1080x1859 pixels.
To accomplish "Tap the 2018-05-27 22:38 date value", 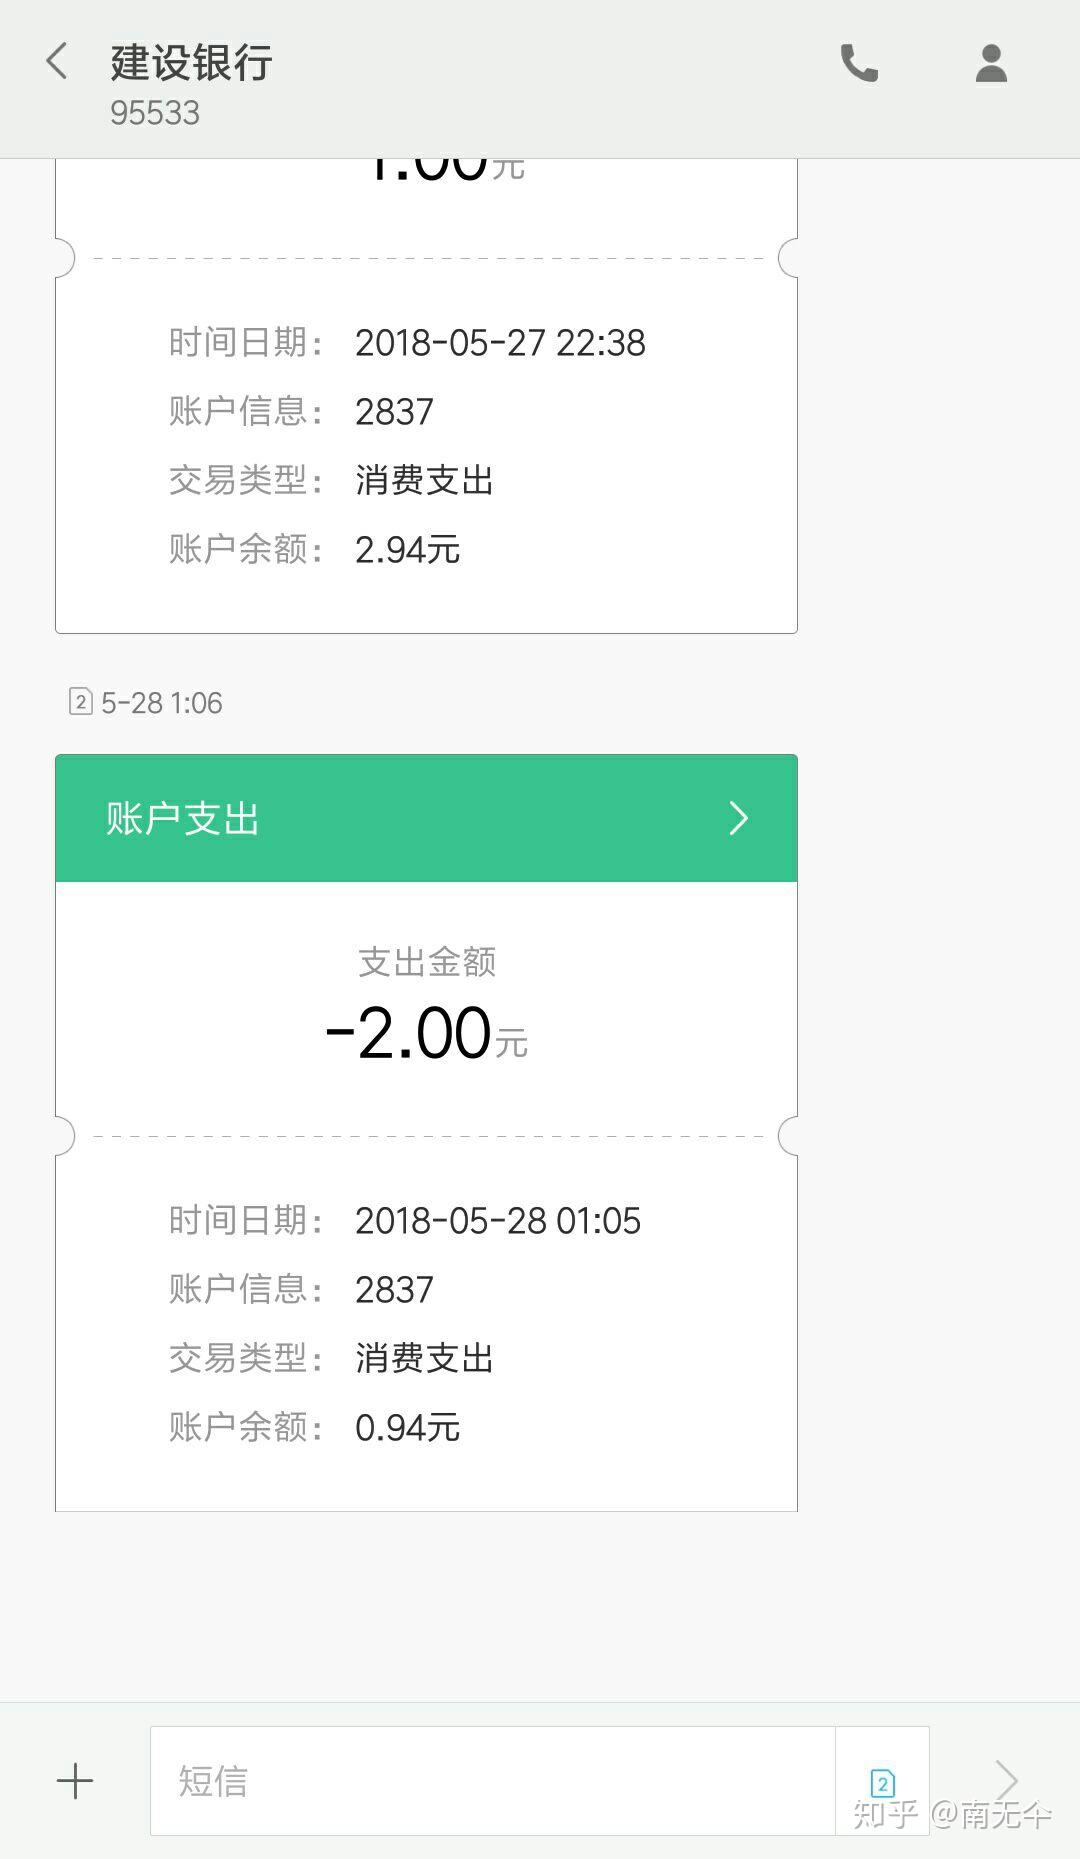I will (500, 343).
